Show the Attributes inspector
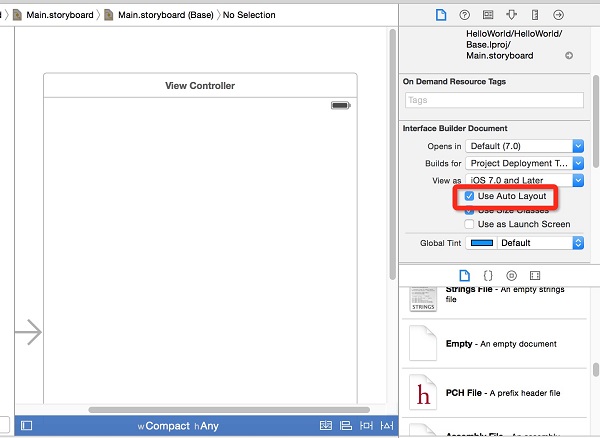Screen dimensions: 600x438 point(512,15)
